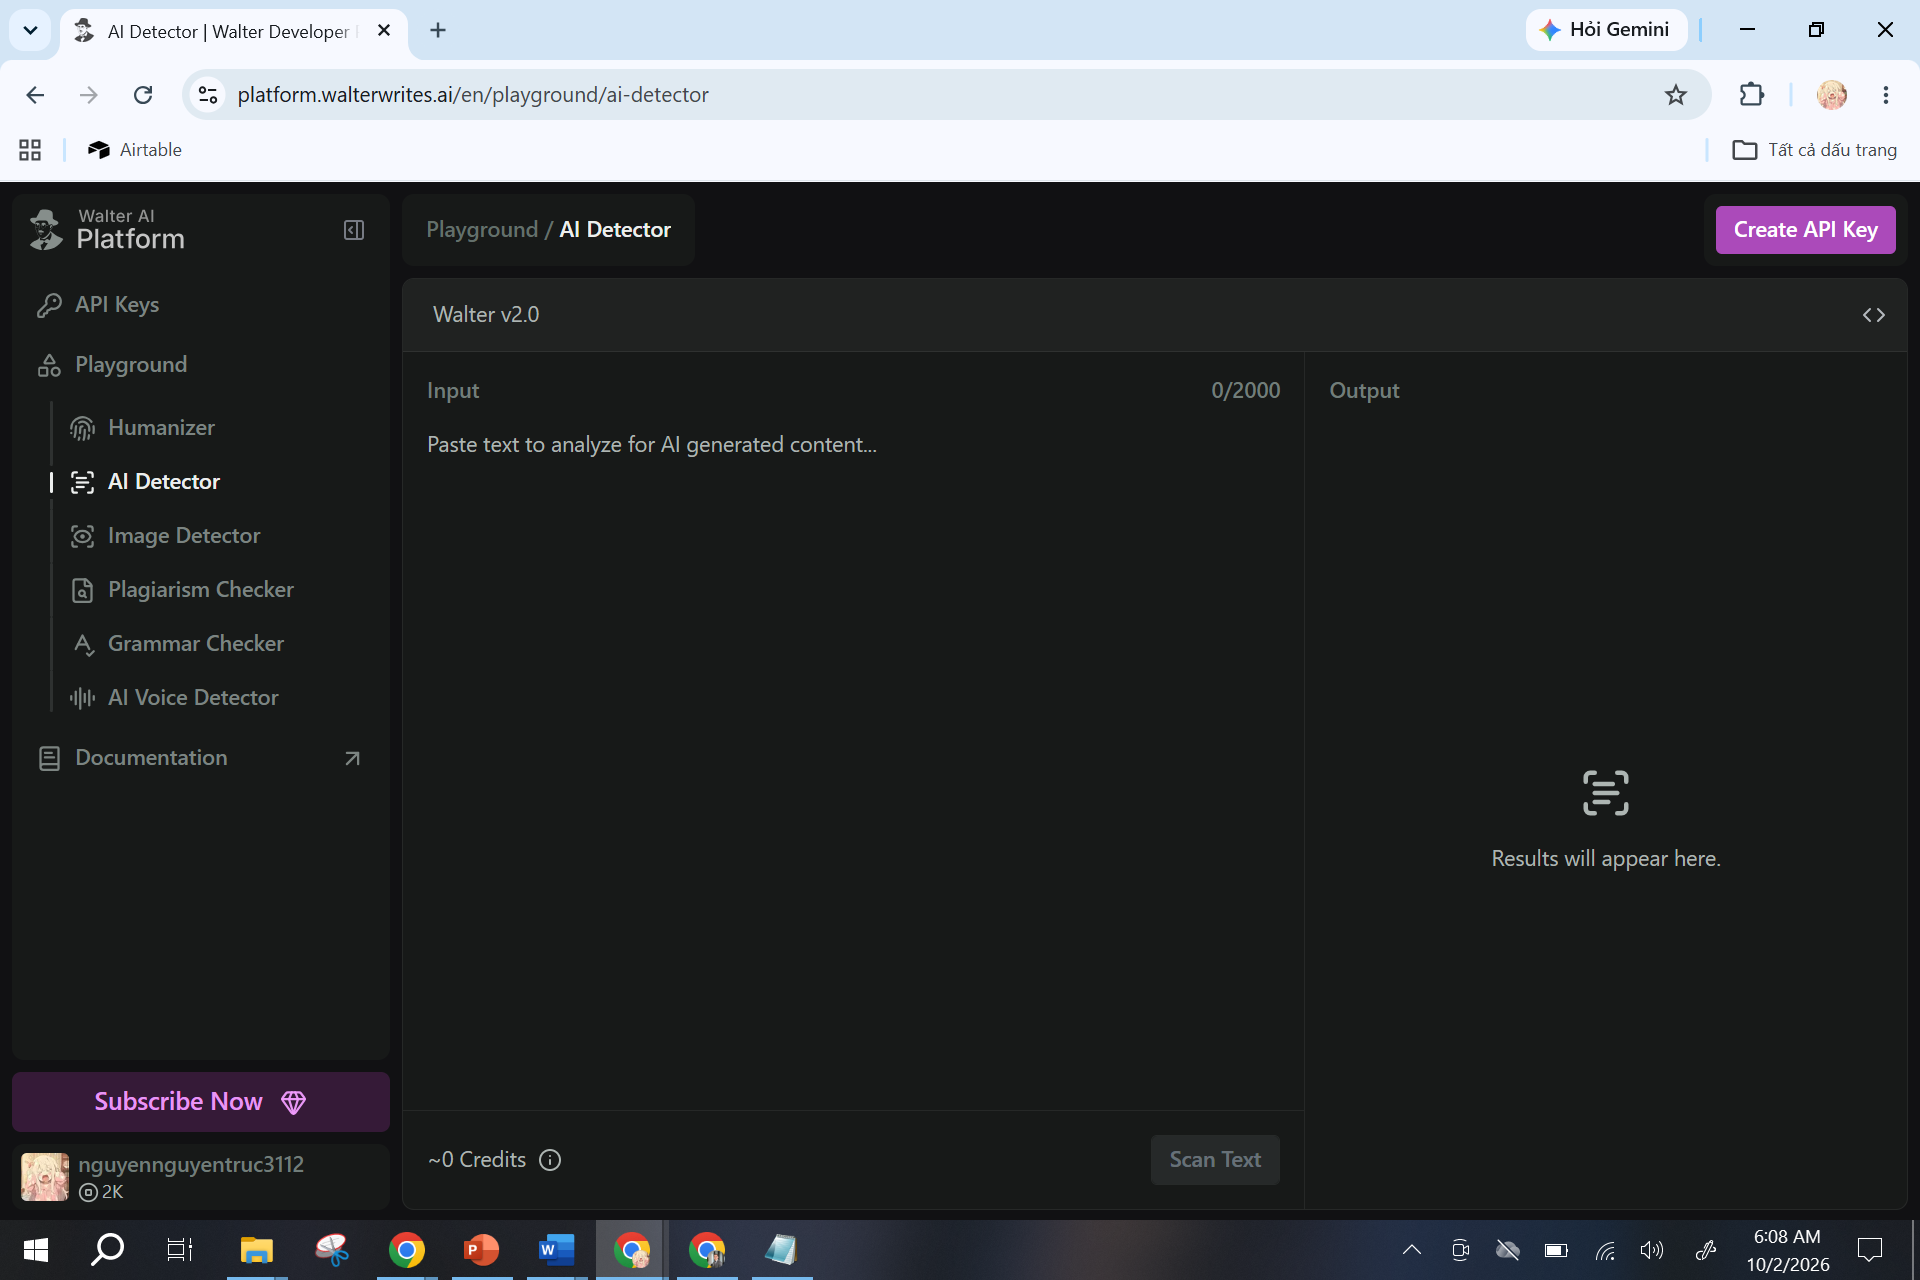
Task: Open the Grammar Checker tool
Action: coord(195,644)
